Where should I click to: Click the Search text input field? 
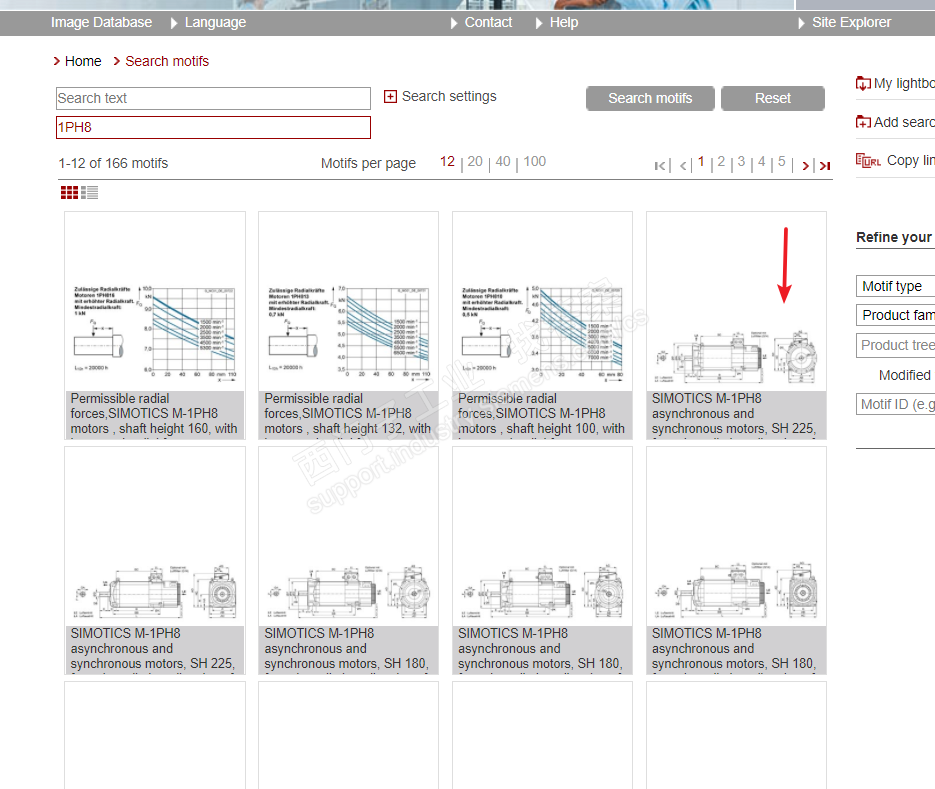click(213, 98)
